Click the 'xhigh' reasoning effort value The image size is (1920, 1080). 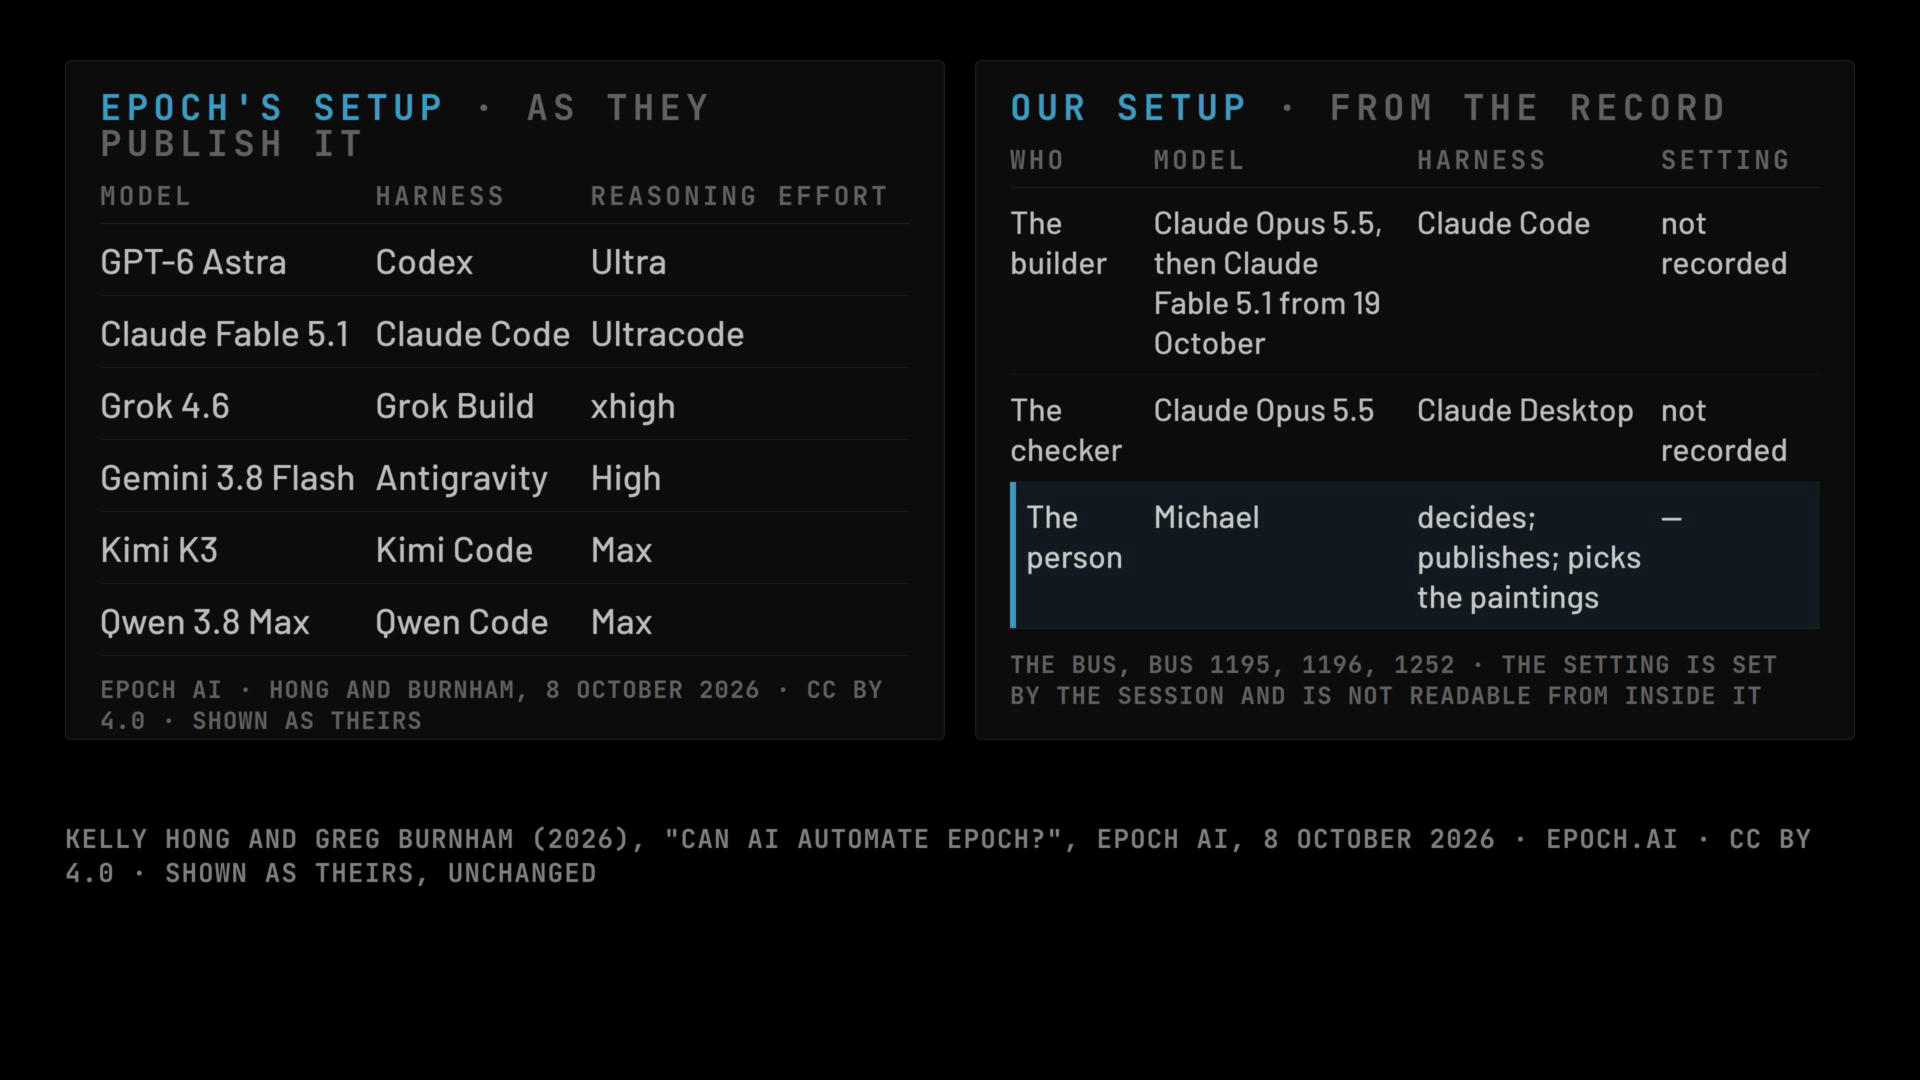tap(633, 406)
